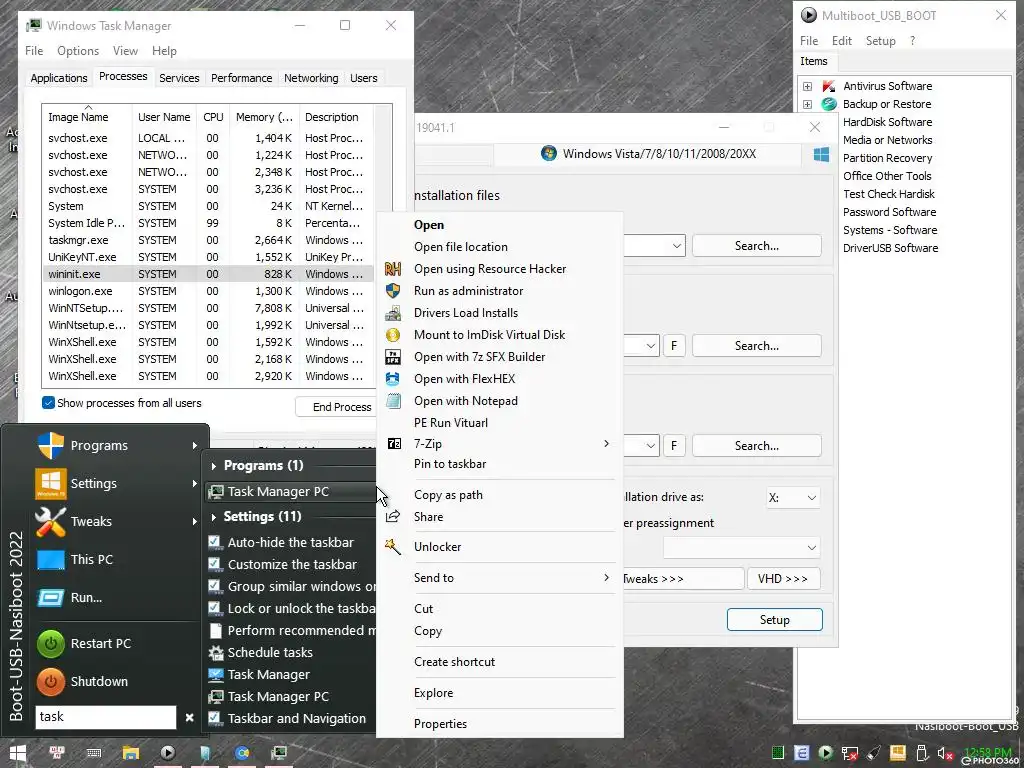Click the VHD >>> button

(x=783, y=579)
